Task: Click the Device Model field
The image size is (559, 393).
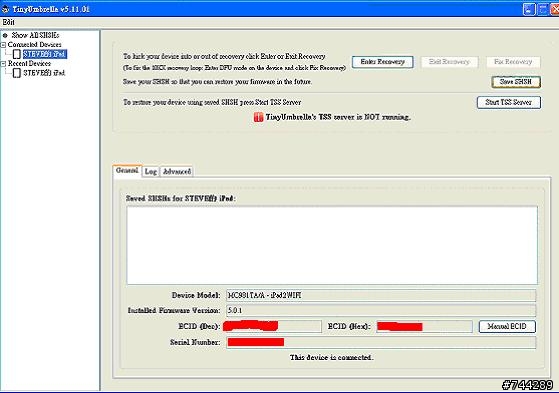Action: pos(381,295)
